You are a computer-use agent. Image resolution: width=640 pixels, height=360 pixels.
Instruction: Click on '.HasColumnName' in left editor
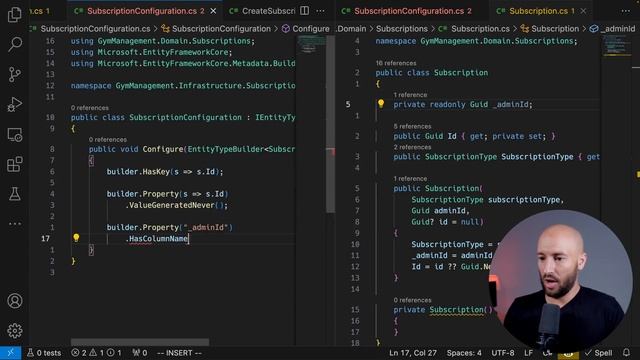click(156, 238)
